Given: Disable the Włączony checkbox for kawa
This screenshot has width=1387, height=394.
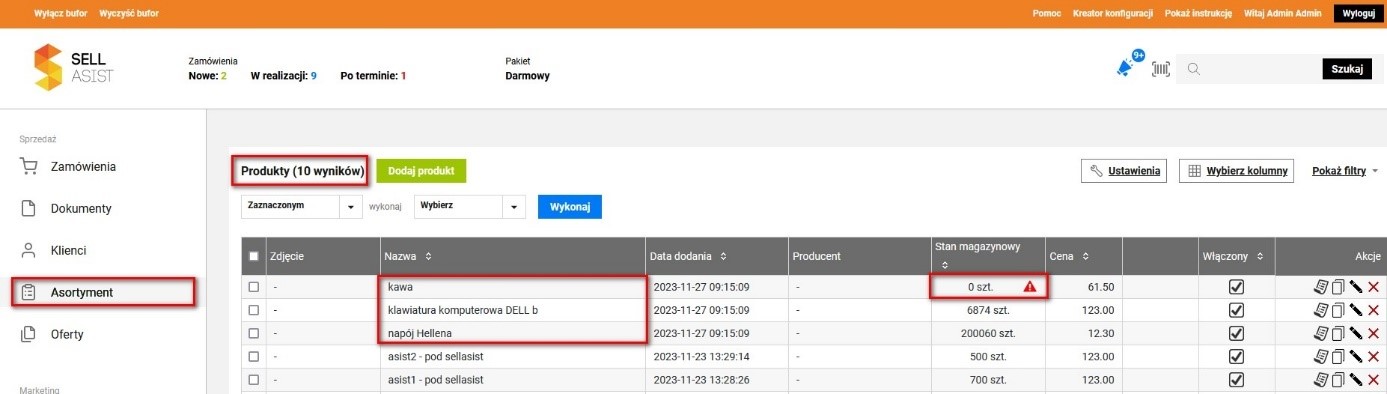Looking at the screenshot, I should click(1236, 287).
